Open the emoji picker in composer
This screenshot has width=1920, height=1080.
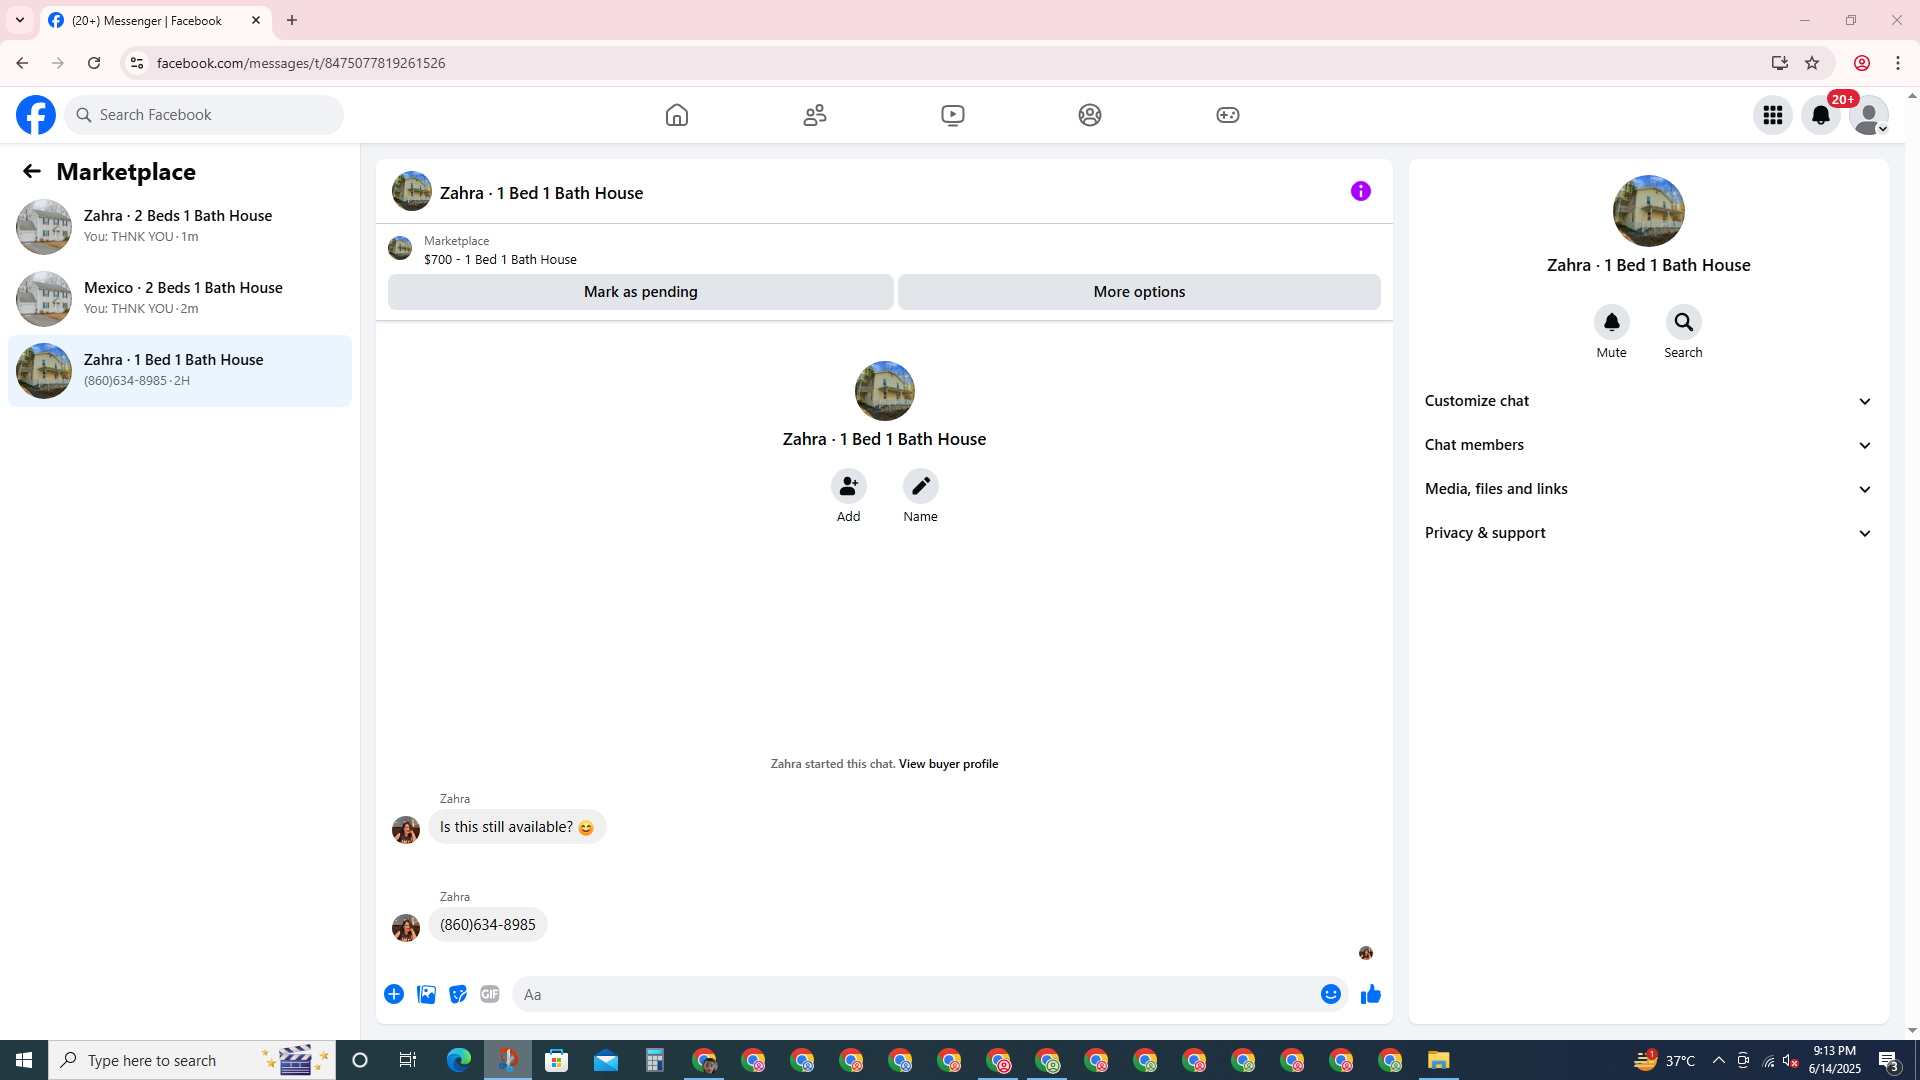click(1330, 994)
